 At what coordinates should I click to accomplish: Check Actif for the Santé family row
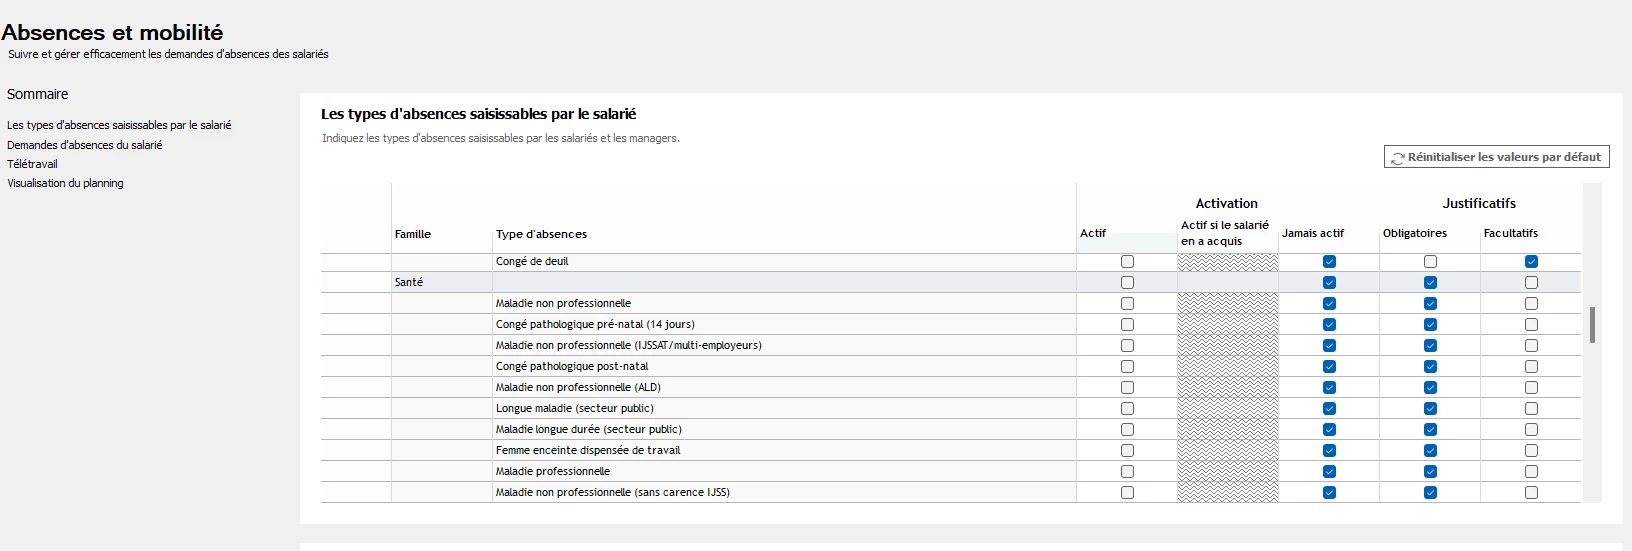pyautogui.click(x=1127, y=283)
